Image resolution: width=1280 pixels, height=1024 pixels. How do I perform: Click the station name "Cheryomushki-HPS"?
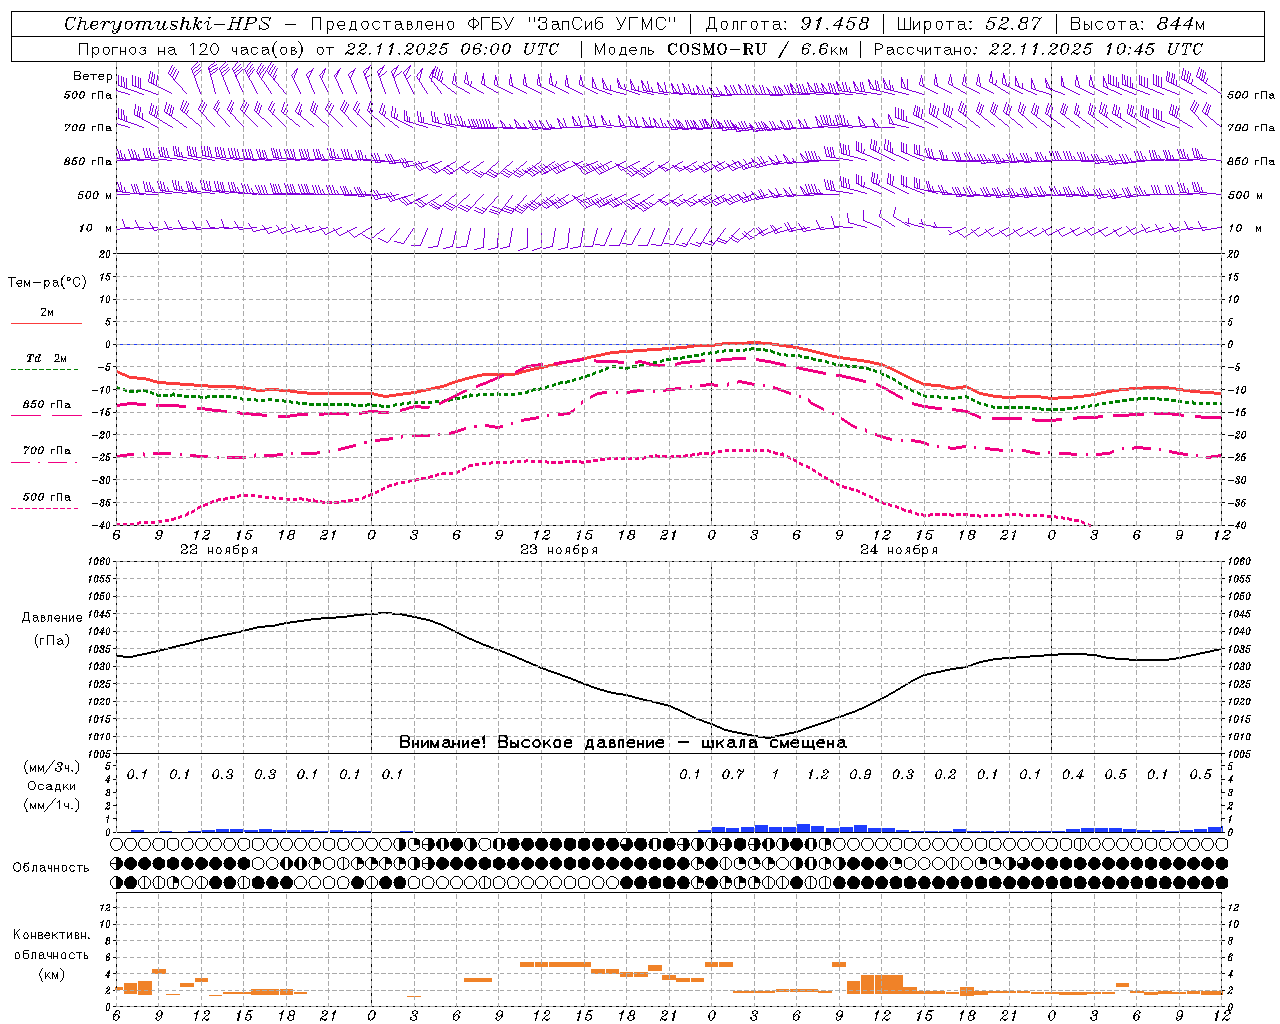167,24
